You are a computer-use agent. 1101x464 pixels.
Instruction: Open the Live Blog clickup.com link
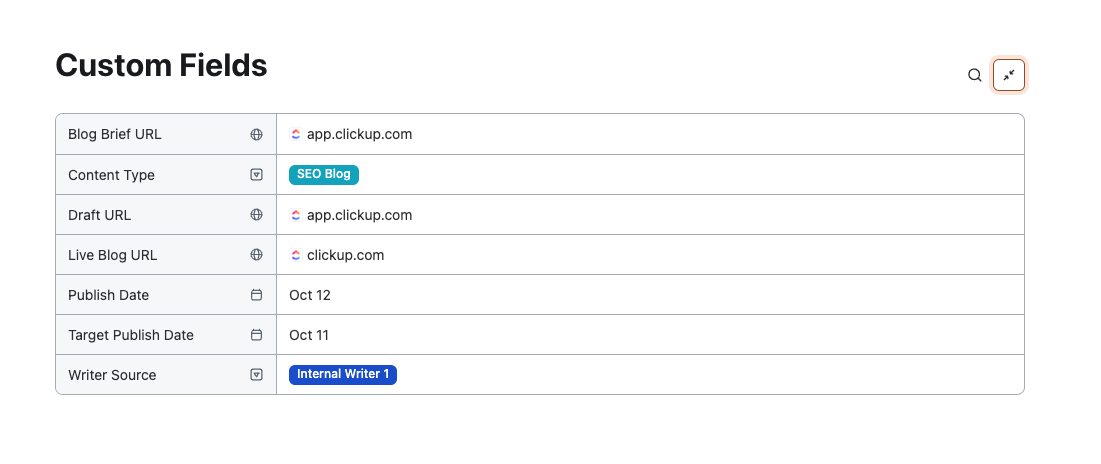[345, 255]
